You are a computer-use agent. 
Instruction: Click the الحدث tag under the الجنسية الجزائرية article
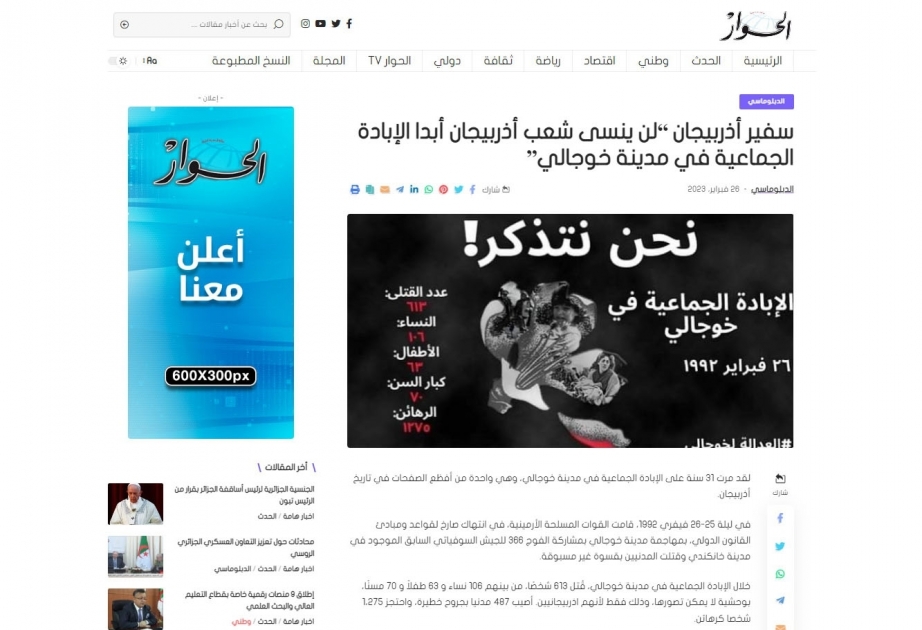pos(267,516)
